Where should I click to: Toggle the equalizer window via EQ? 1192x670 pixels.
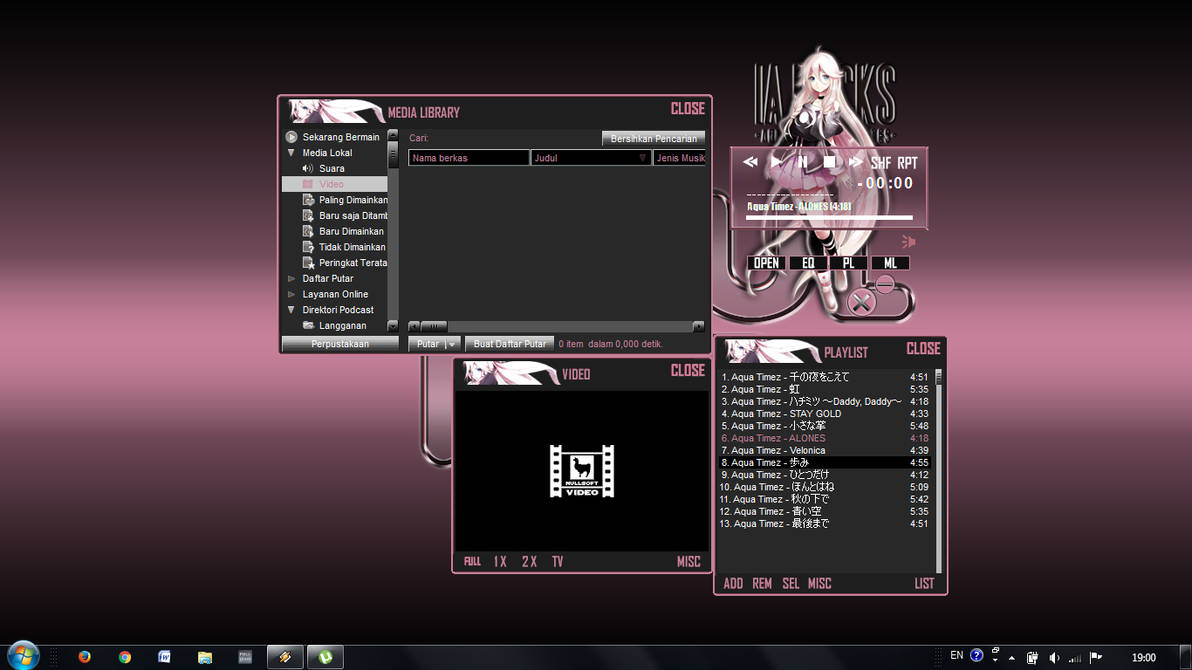(808, 263)
